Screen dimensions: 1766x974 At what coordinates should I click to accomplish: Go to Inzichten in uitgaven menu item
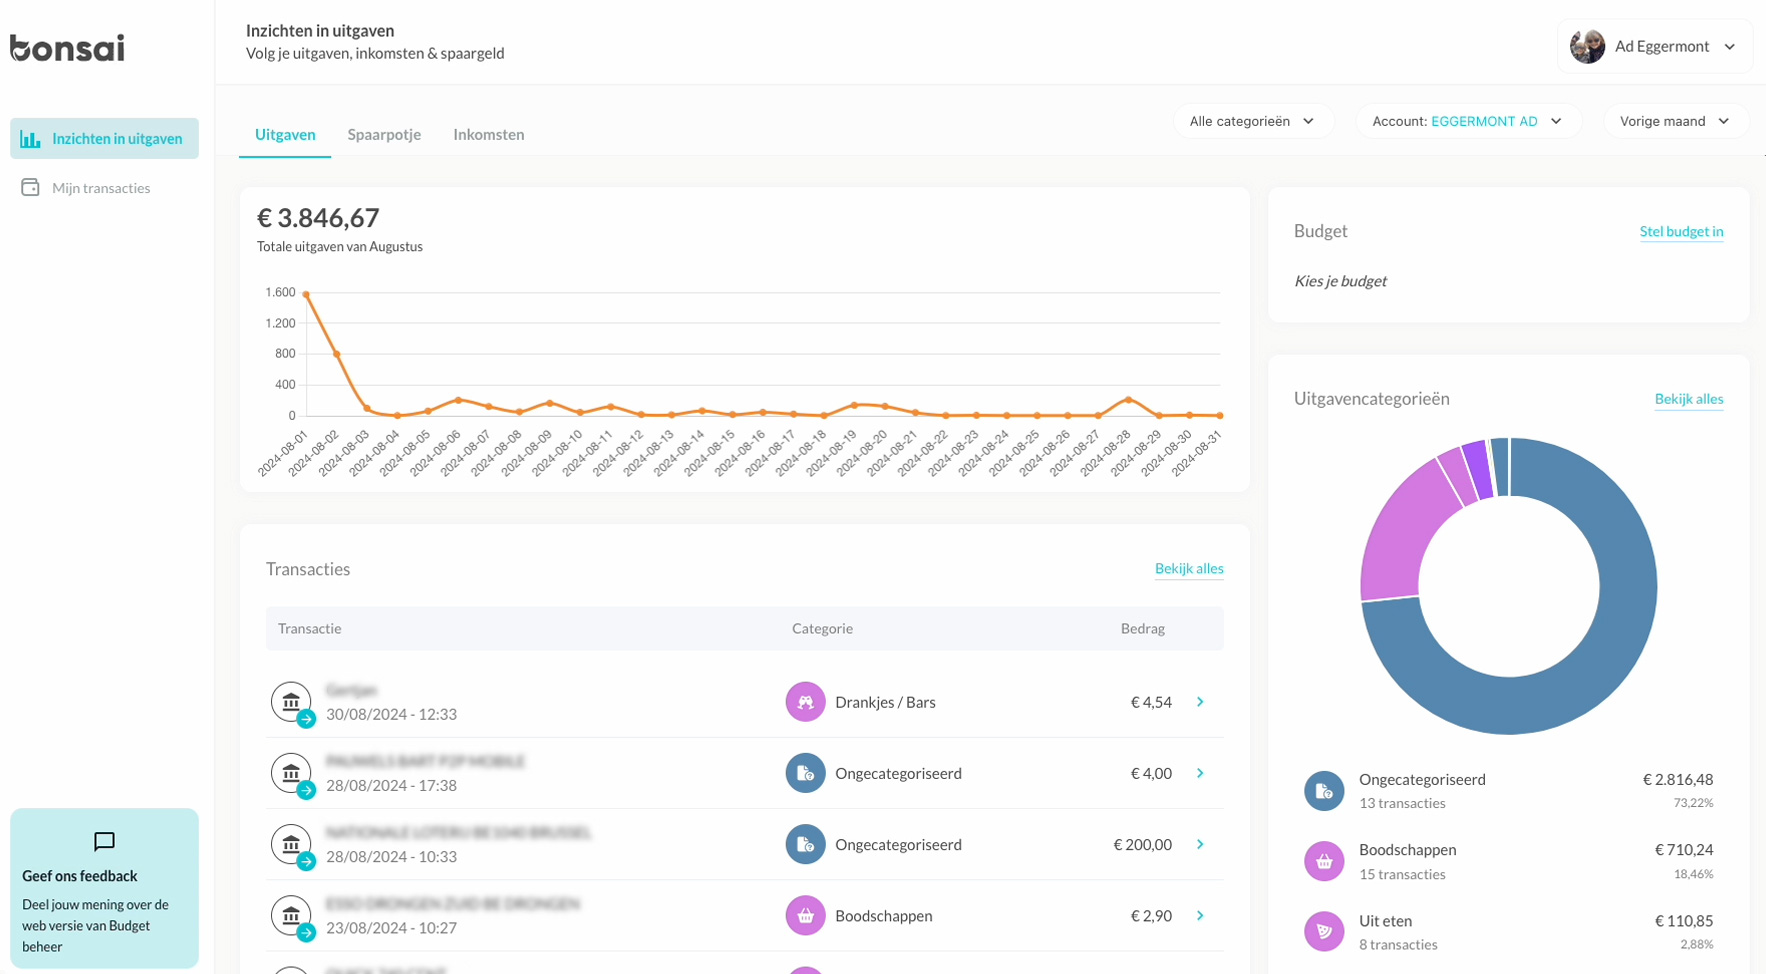[x=104, y=138]
